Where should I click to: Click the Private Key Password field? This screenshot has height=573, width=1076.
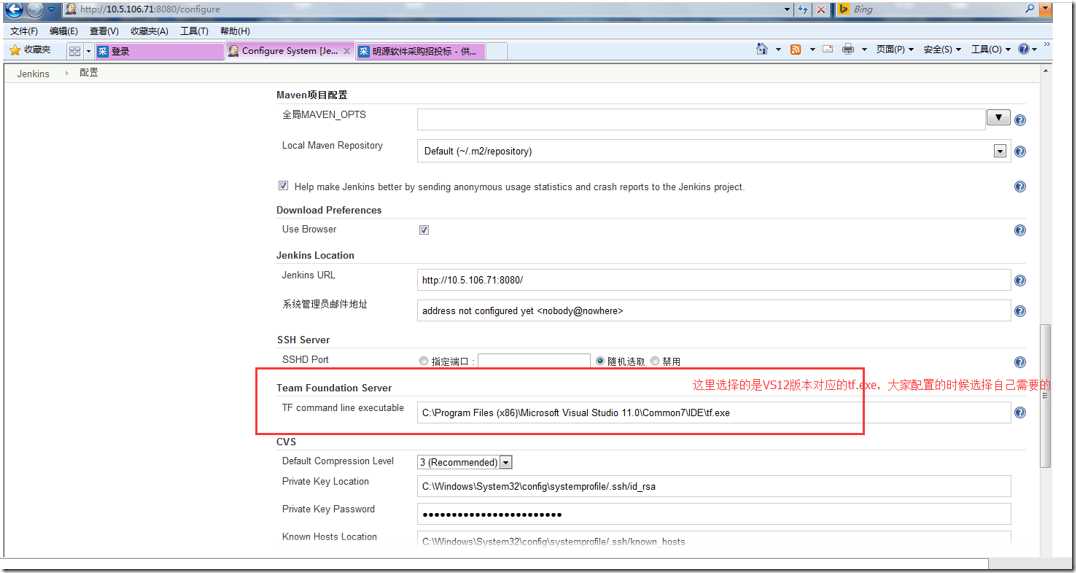(714, 514)
